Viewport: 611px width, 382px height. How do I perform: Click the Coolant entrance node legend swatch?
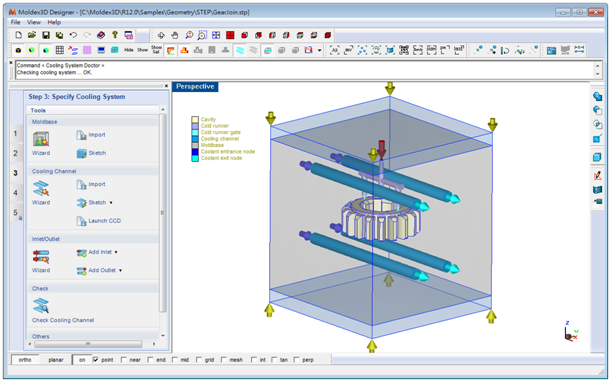tap(195, 152)
